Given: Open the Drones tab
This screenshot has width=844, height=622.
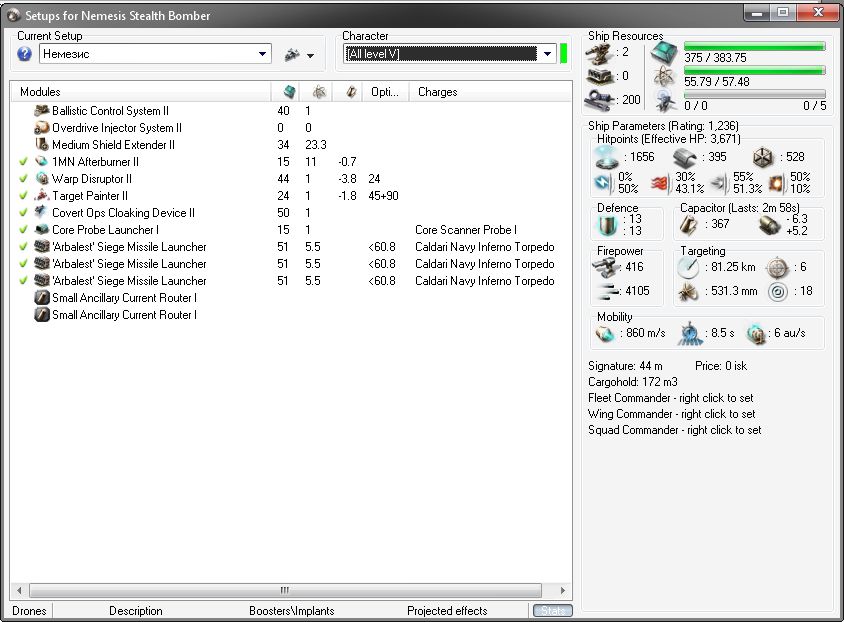Looking at the screenshot, I should click(29, 611).
